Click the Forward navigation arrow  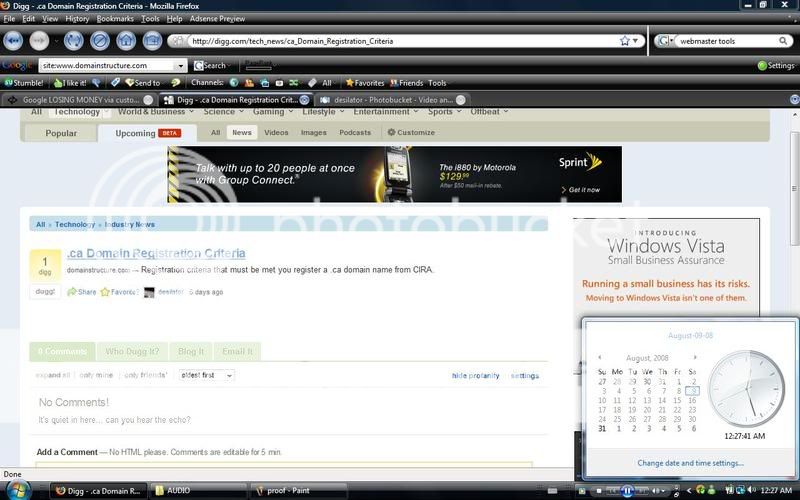coord(40,41)
